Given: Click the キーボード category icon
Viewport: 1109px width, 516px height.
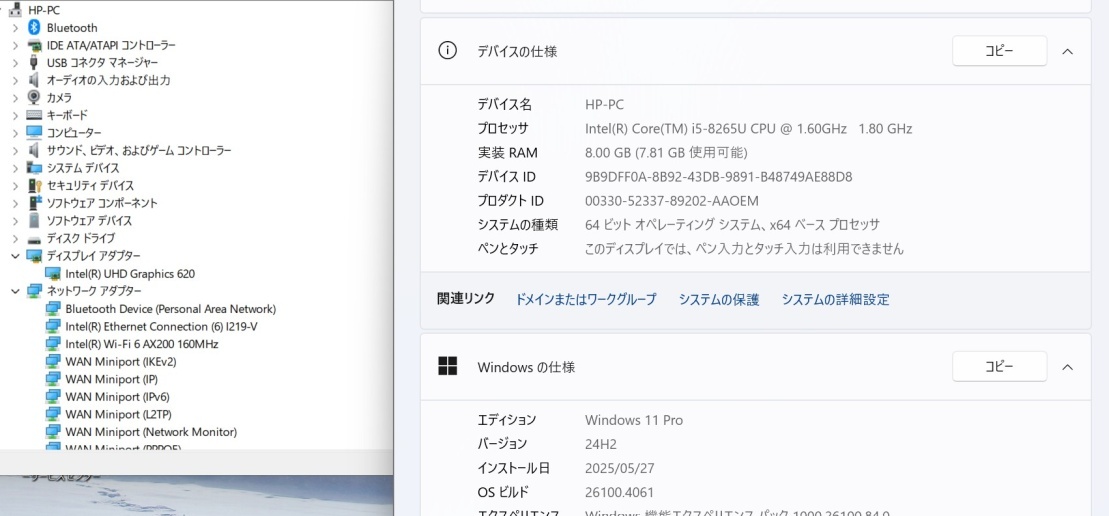Looking at the screenshot, I should 34,115.
